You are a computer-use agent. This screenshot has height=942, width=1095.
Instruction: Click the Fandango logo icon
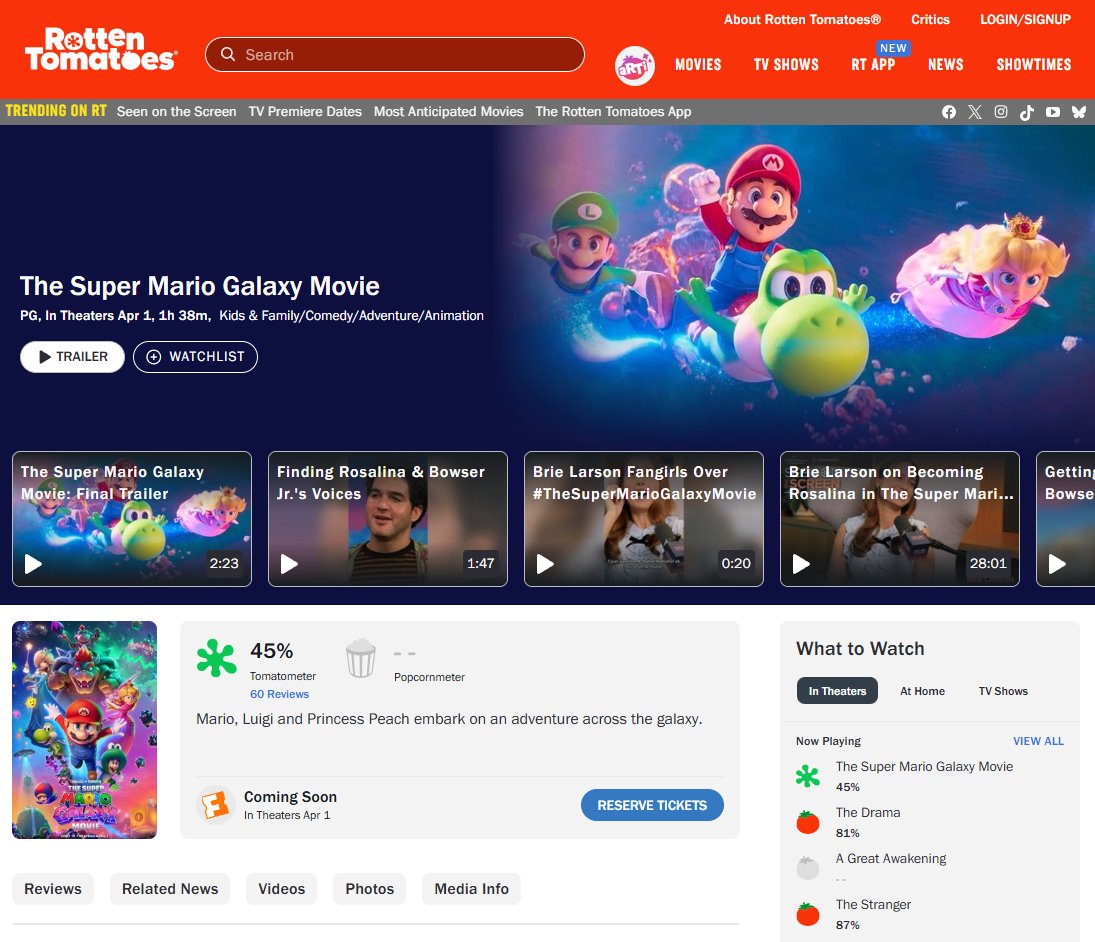(x=215, y=805)
